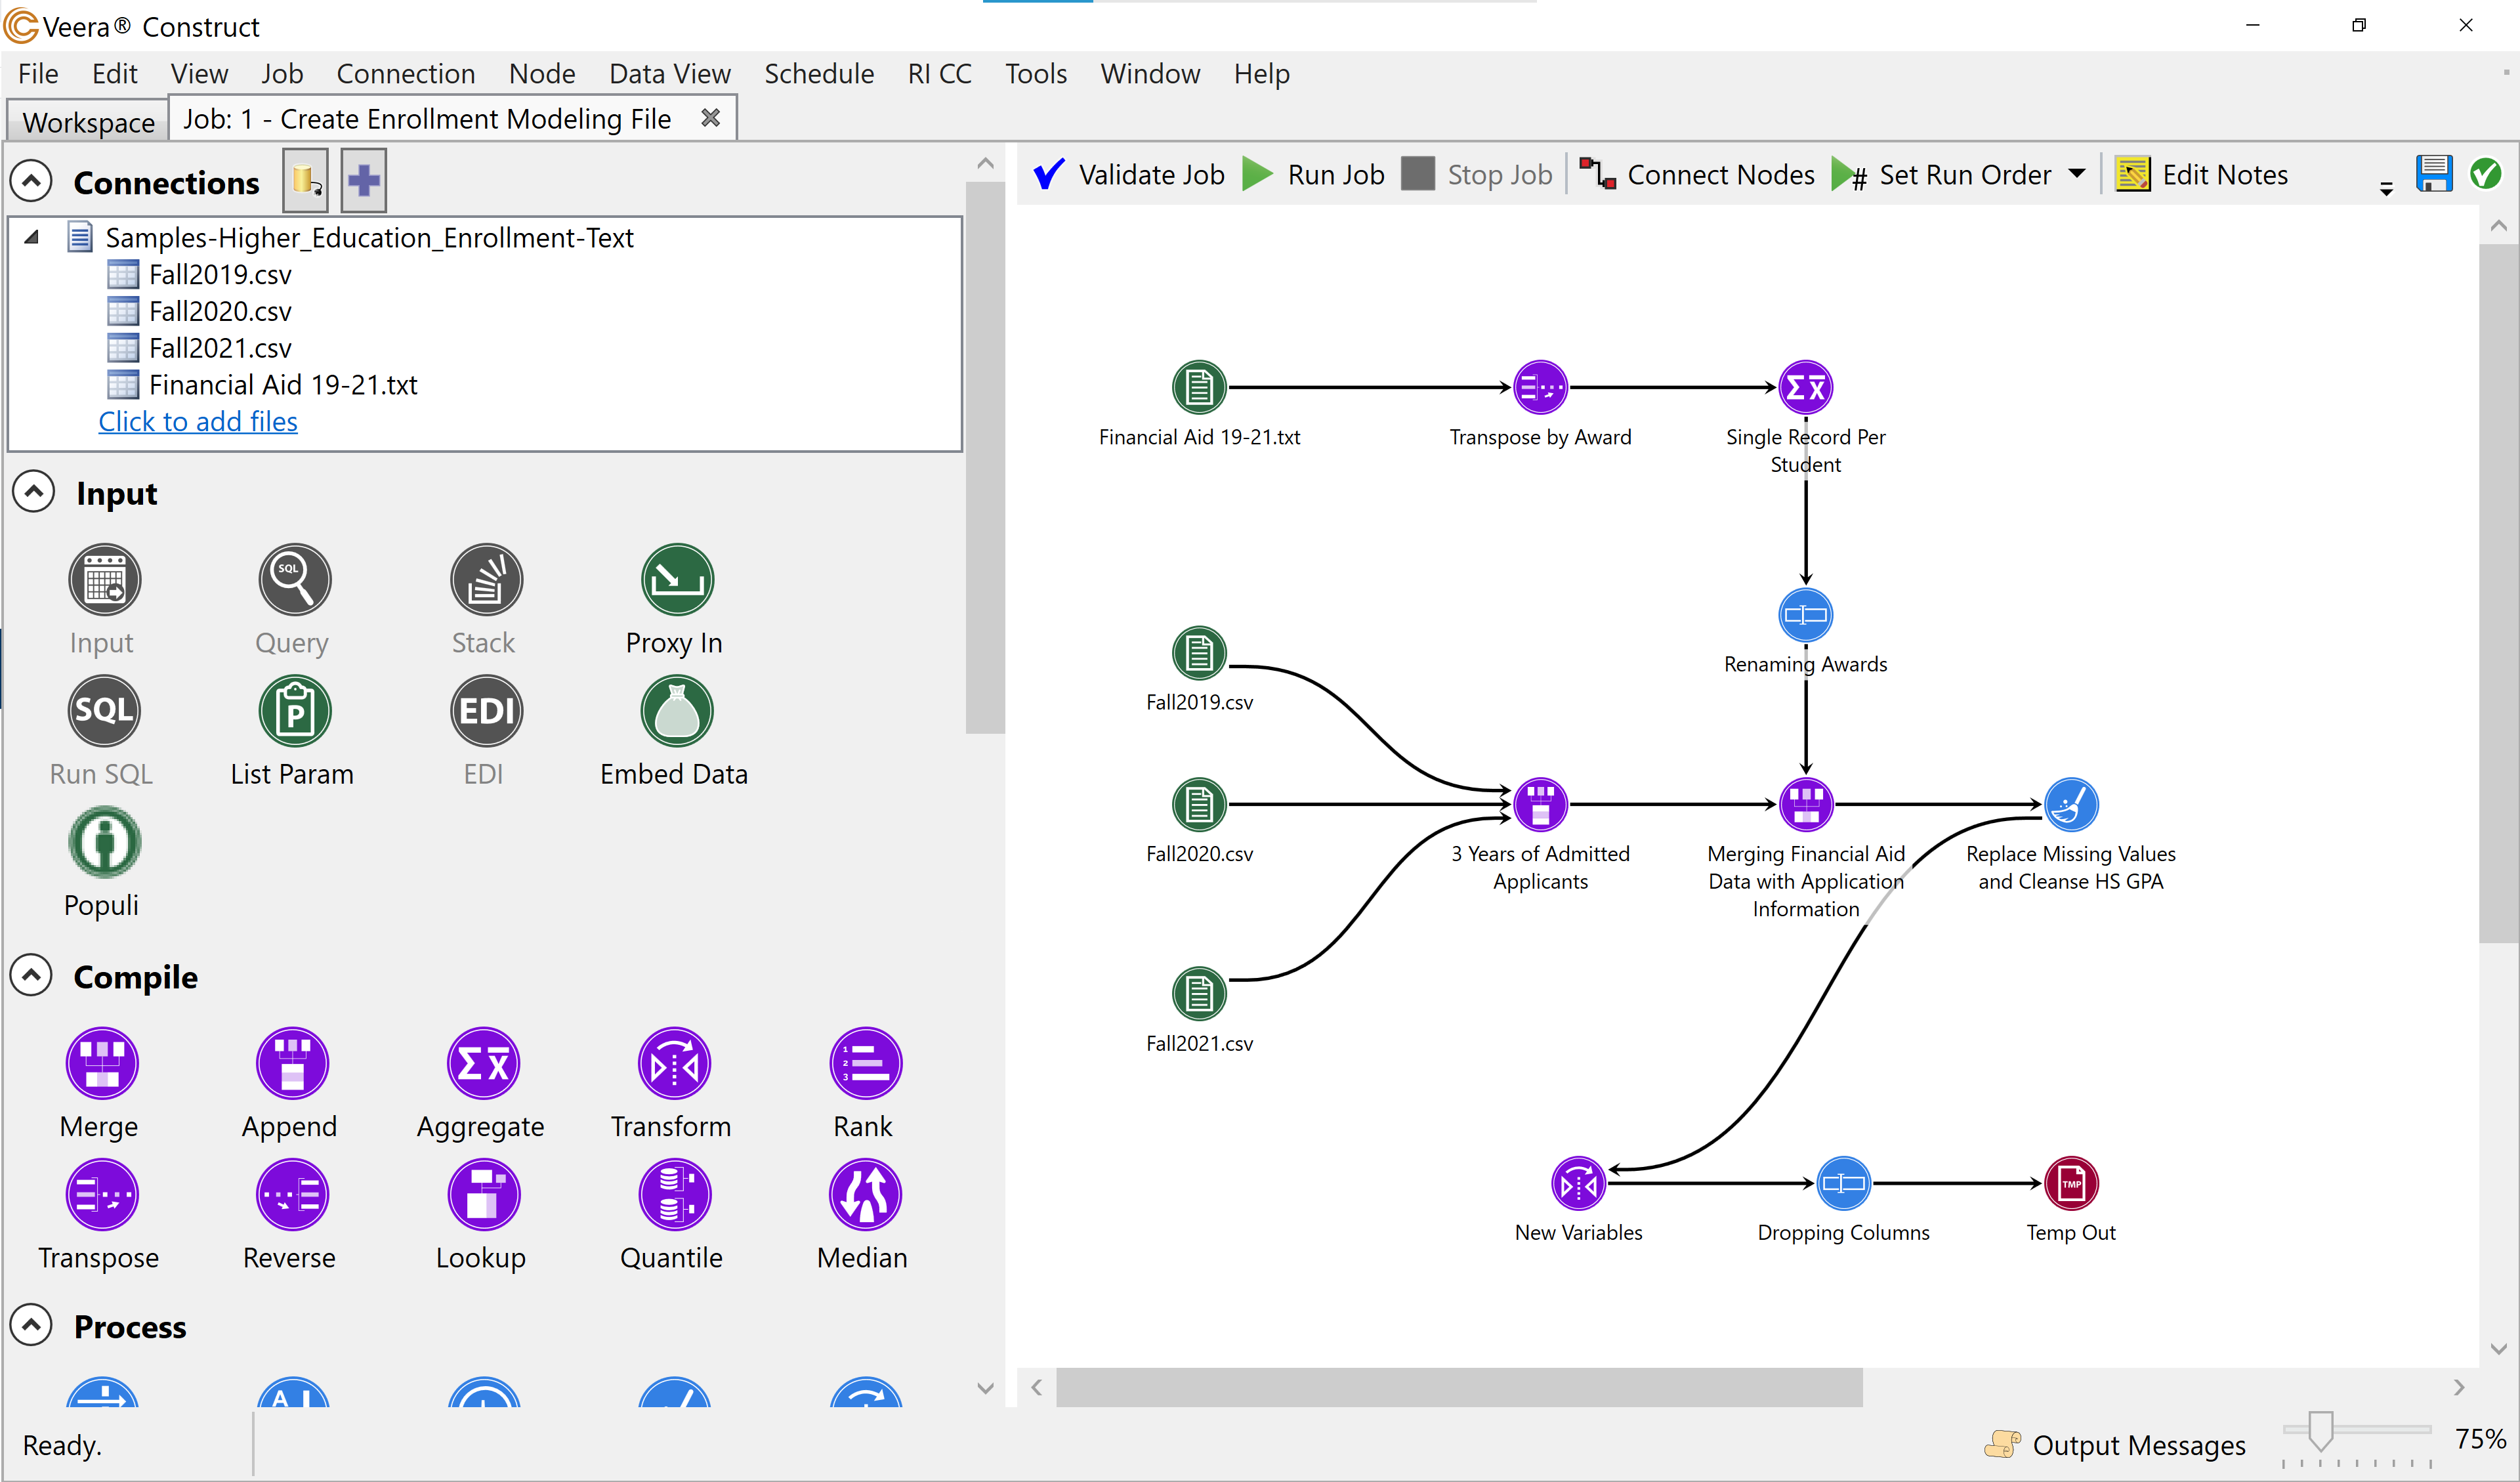Viewport: 2520px width, 1482px height.
Task: Collapse the Samples-Higher_Education_Enrollment-Text tree
Action: tap(31, 237)
